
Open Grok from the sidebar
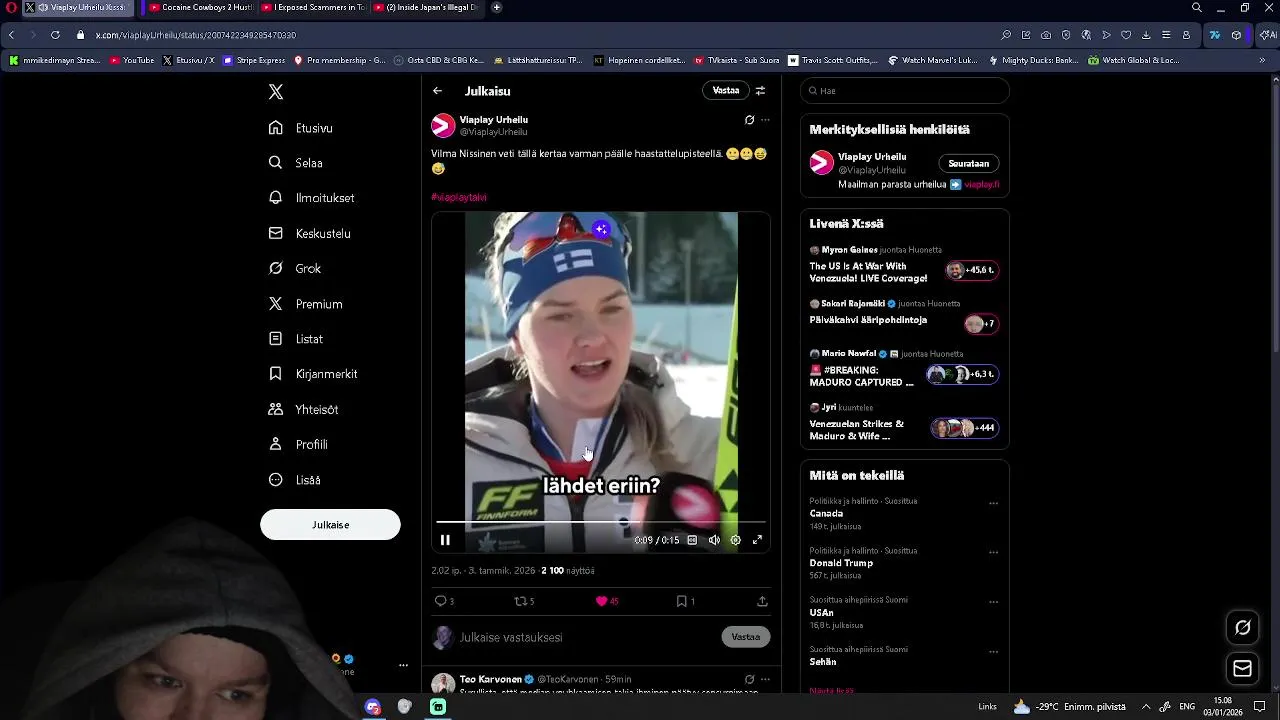coord(294,268)
